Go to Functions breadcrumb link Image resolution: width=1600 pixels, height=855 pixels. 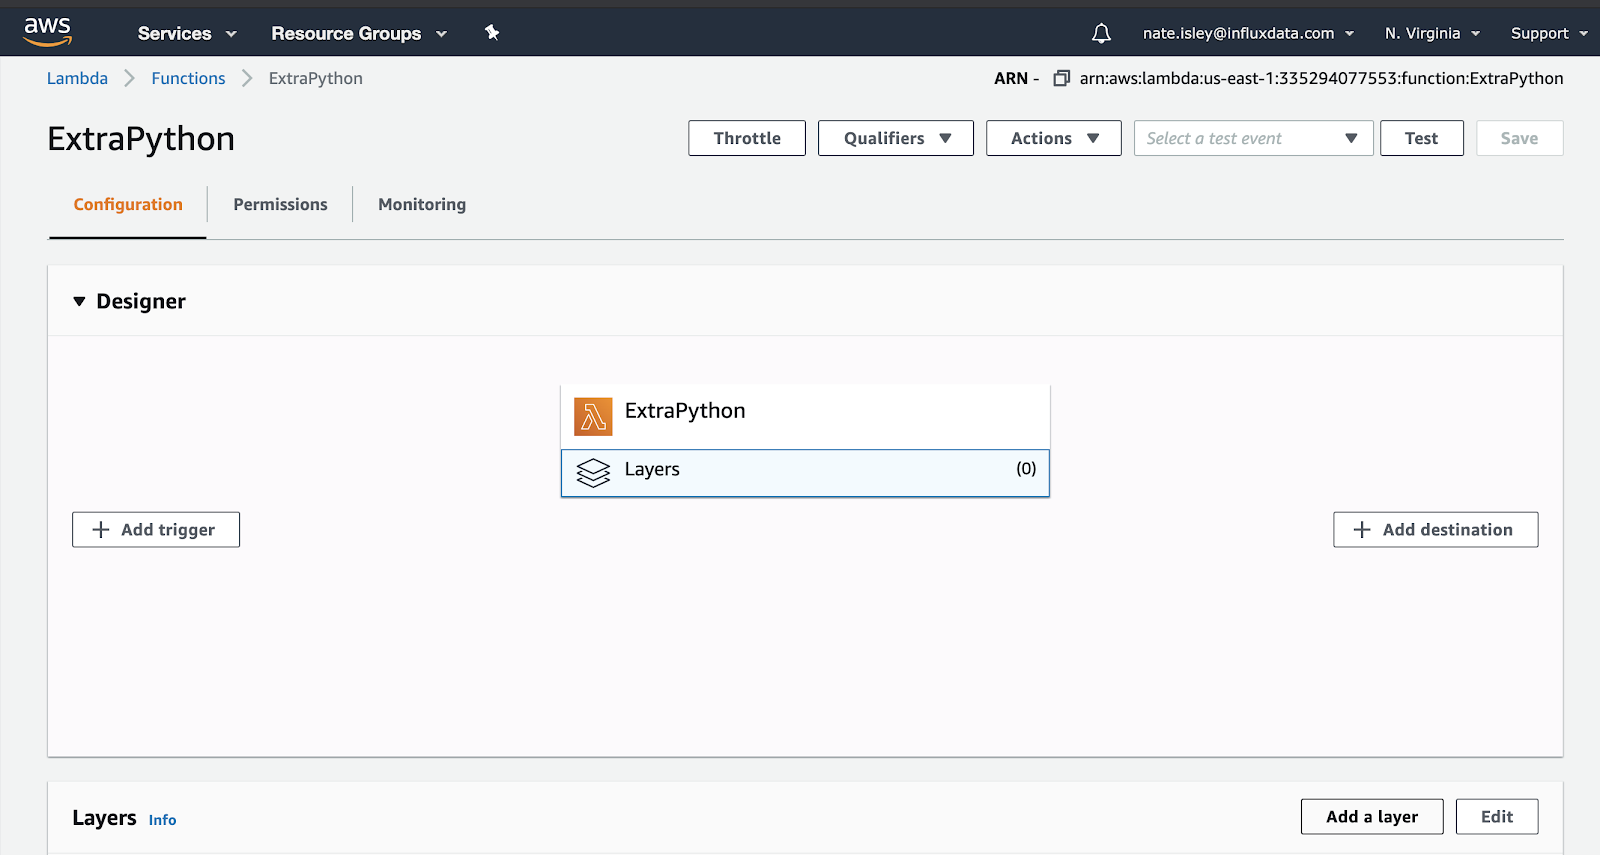(188, 78)
